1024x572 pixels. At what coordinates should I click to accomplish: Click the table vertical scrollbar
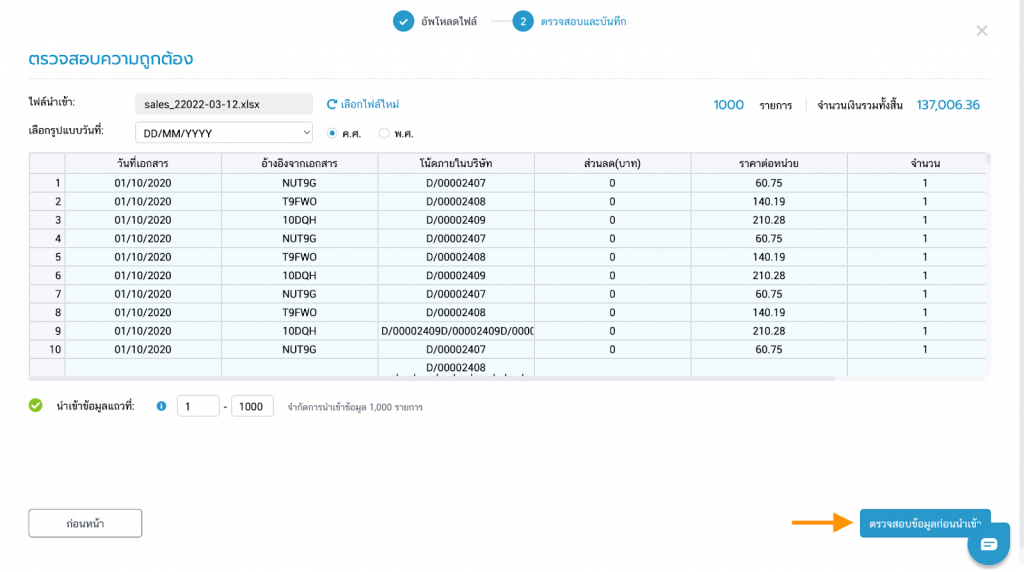(x=988, y=159)
